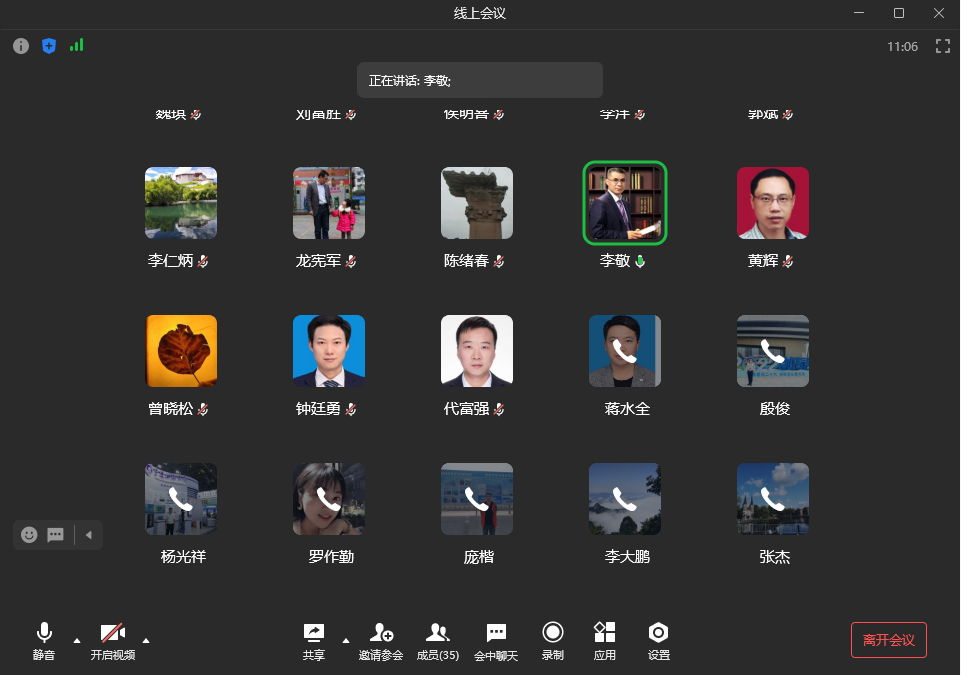
Task: Expand audio options arrow beside 静音
Action: pos(77,640)
